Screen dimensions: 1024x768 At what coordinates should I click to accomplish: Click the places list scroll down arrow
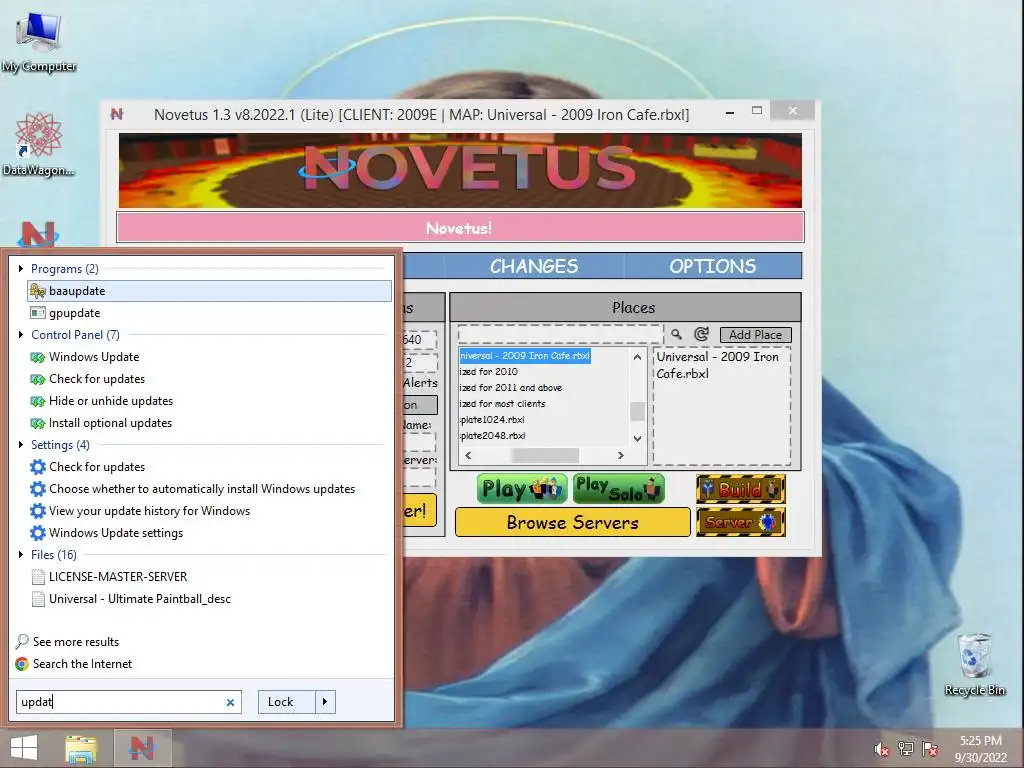pos(637,438)
